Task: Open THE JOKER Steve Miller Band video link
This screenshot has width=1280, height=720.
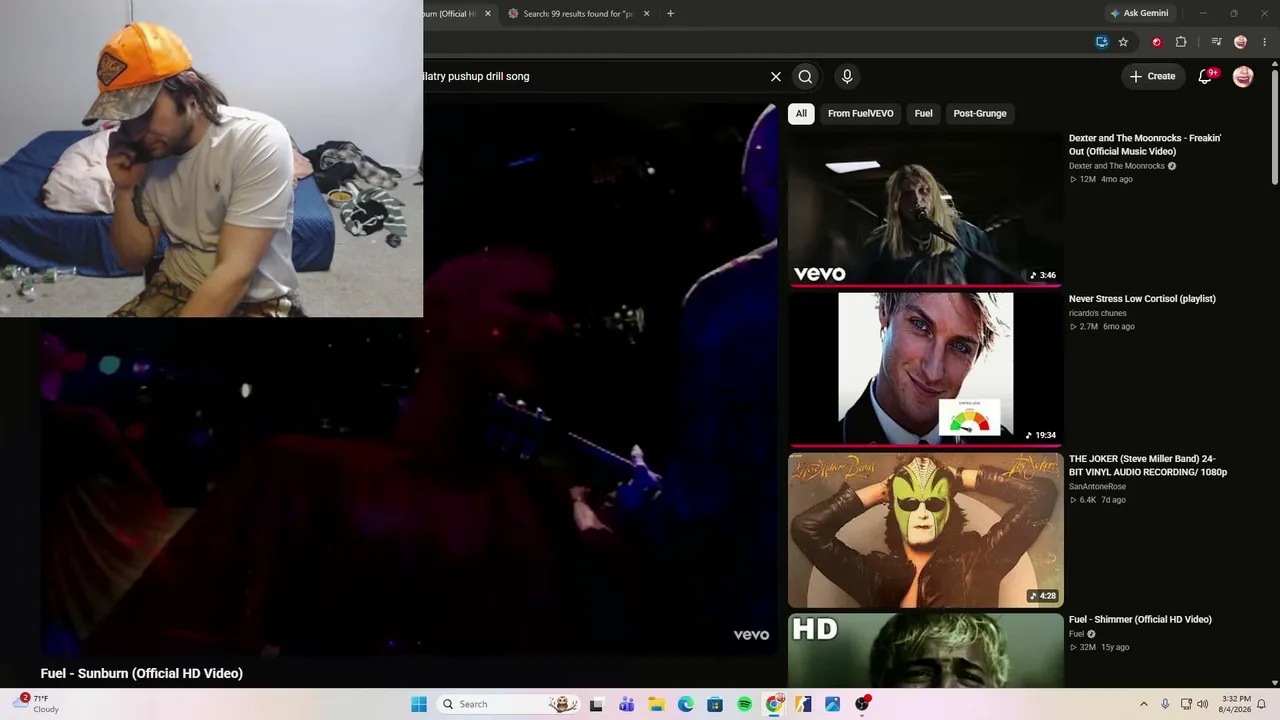Action: tap(1148, 465)
